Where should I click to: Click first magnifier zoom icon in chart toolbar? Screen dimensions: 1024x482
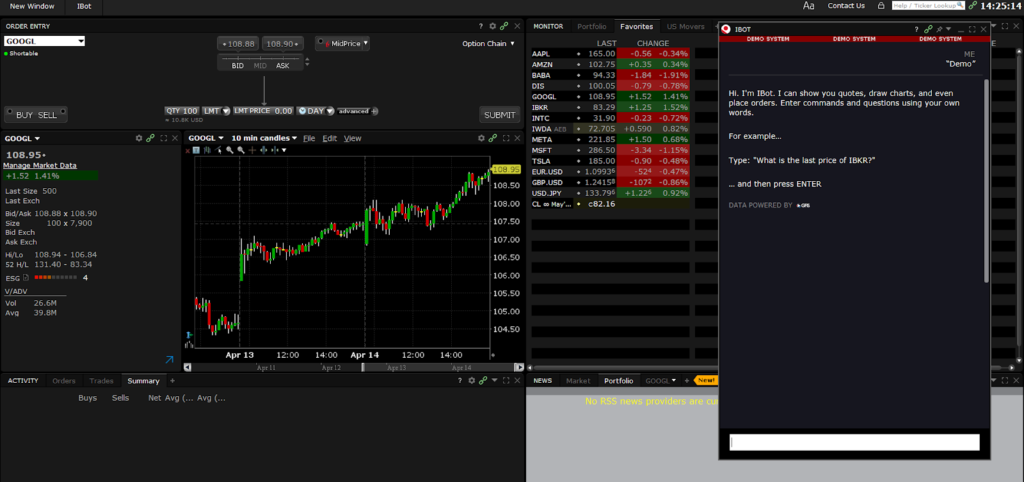pos(230,150)
